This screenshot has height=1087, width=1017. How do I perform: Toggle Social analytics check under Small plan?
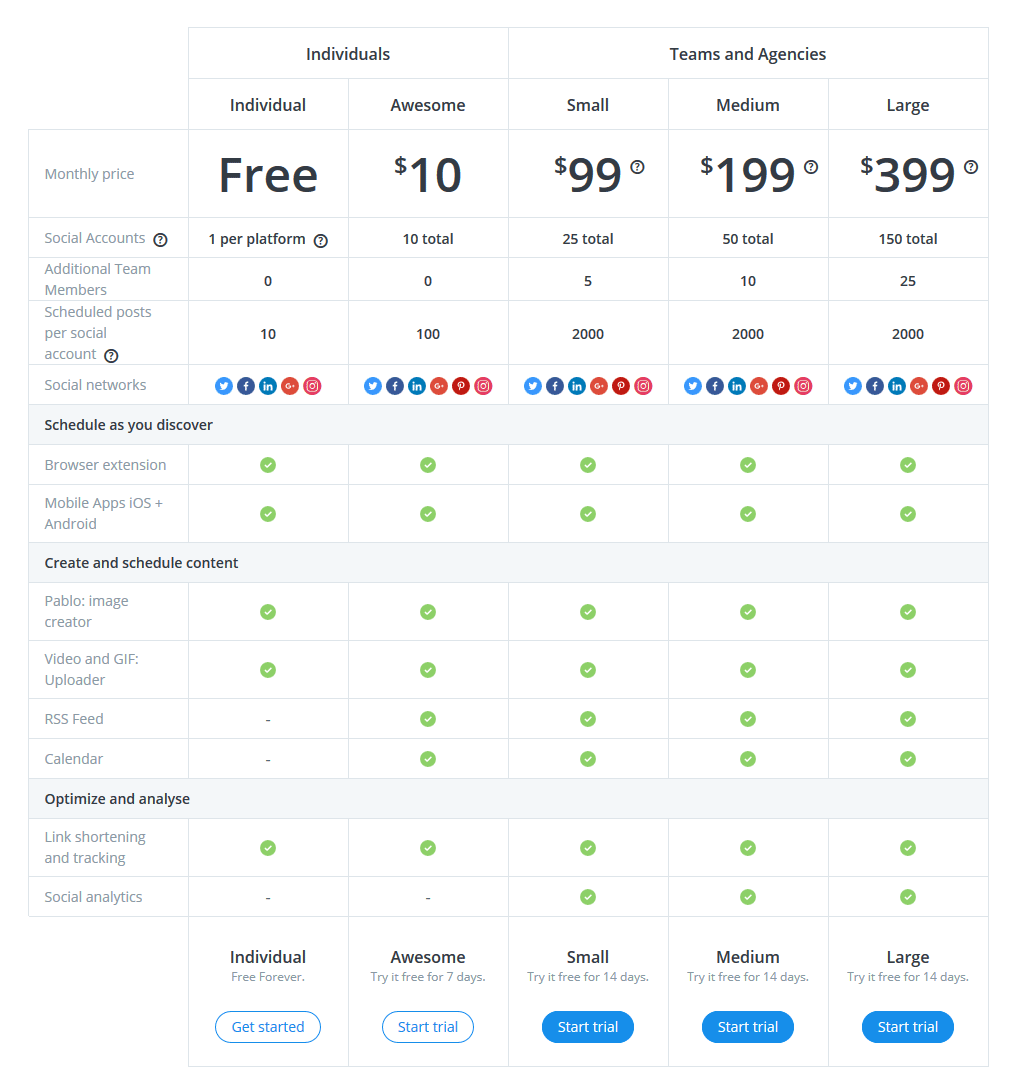(588, 896)
